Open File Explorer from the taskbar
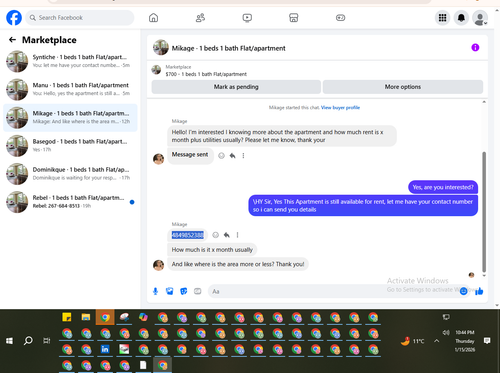 [x=86, y=317]
